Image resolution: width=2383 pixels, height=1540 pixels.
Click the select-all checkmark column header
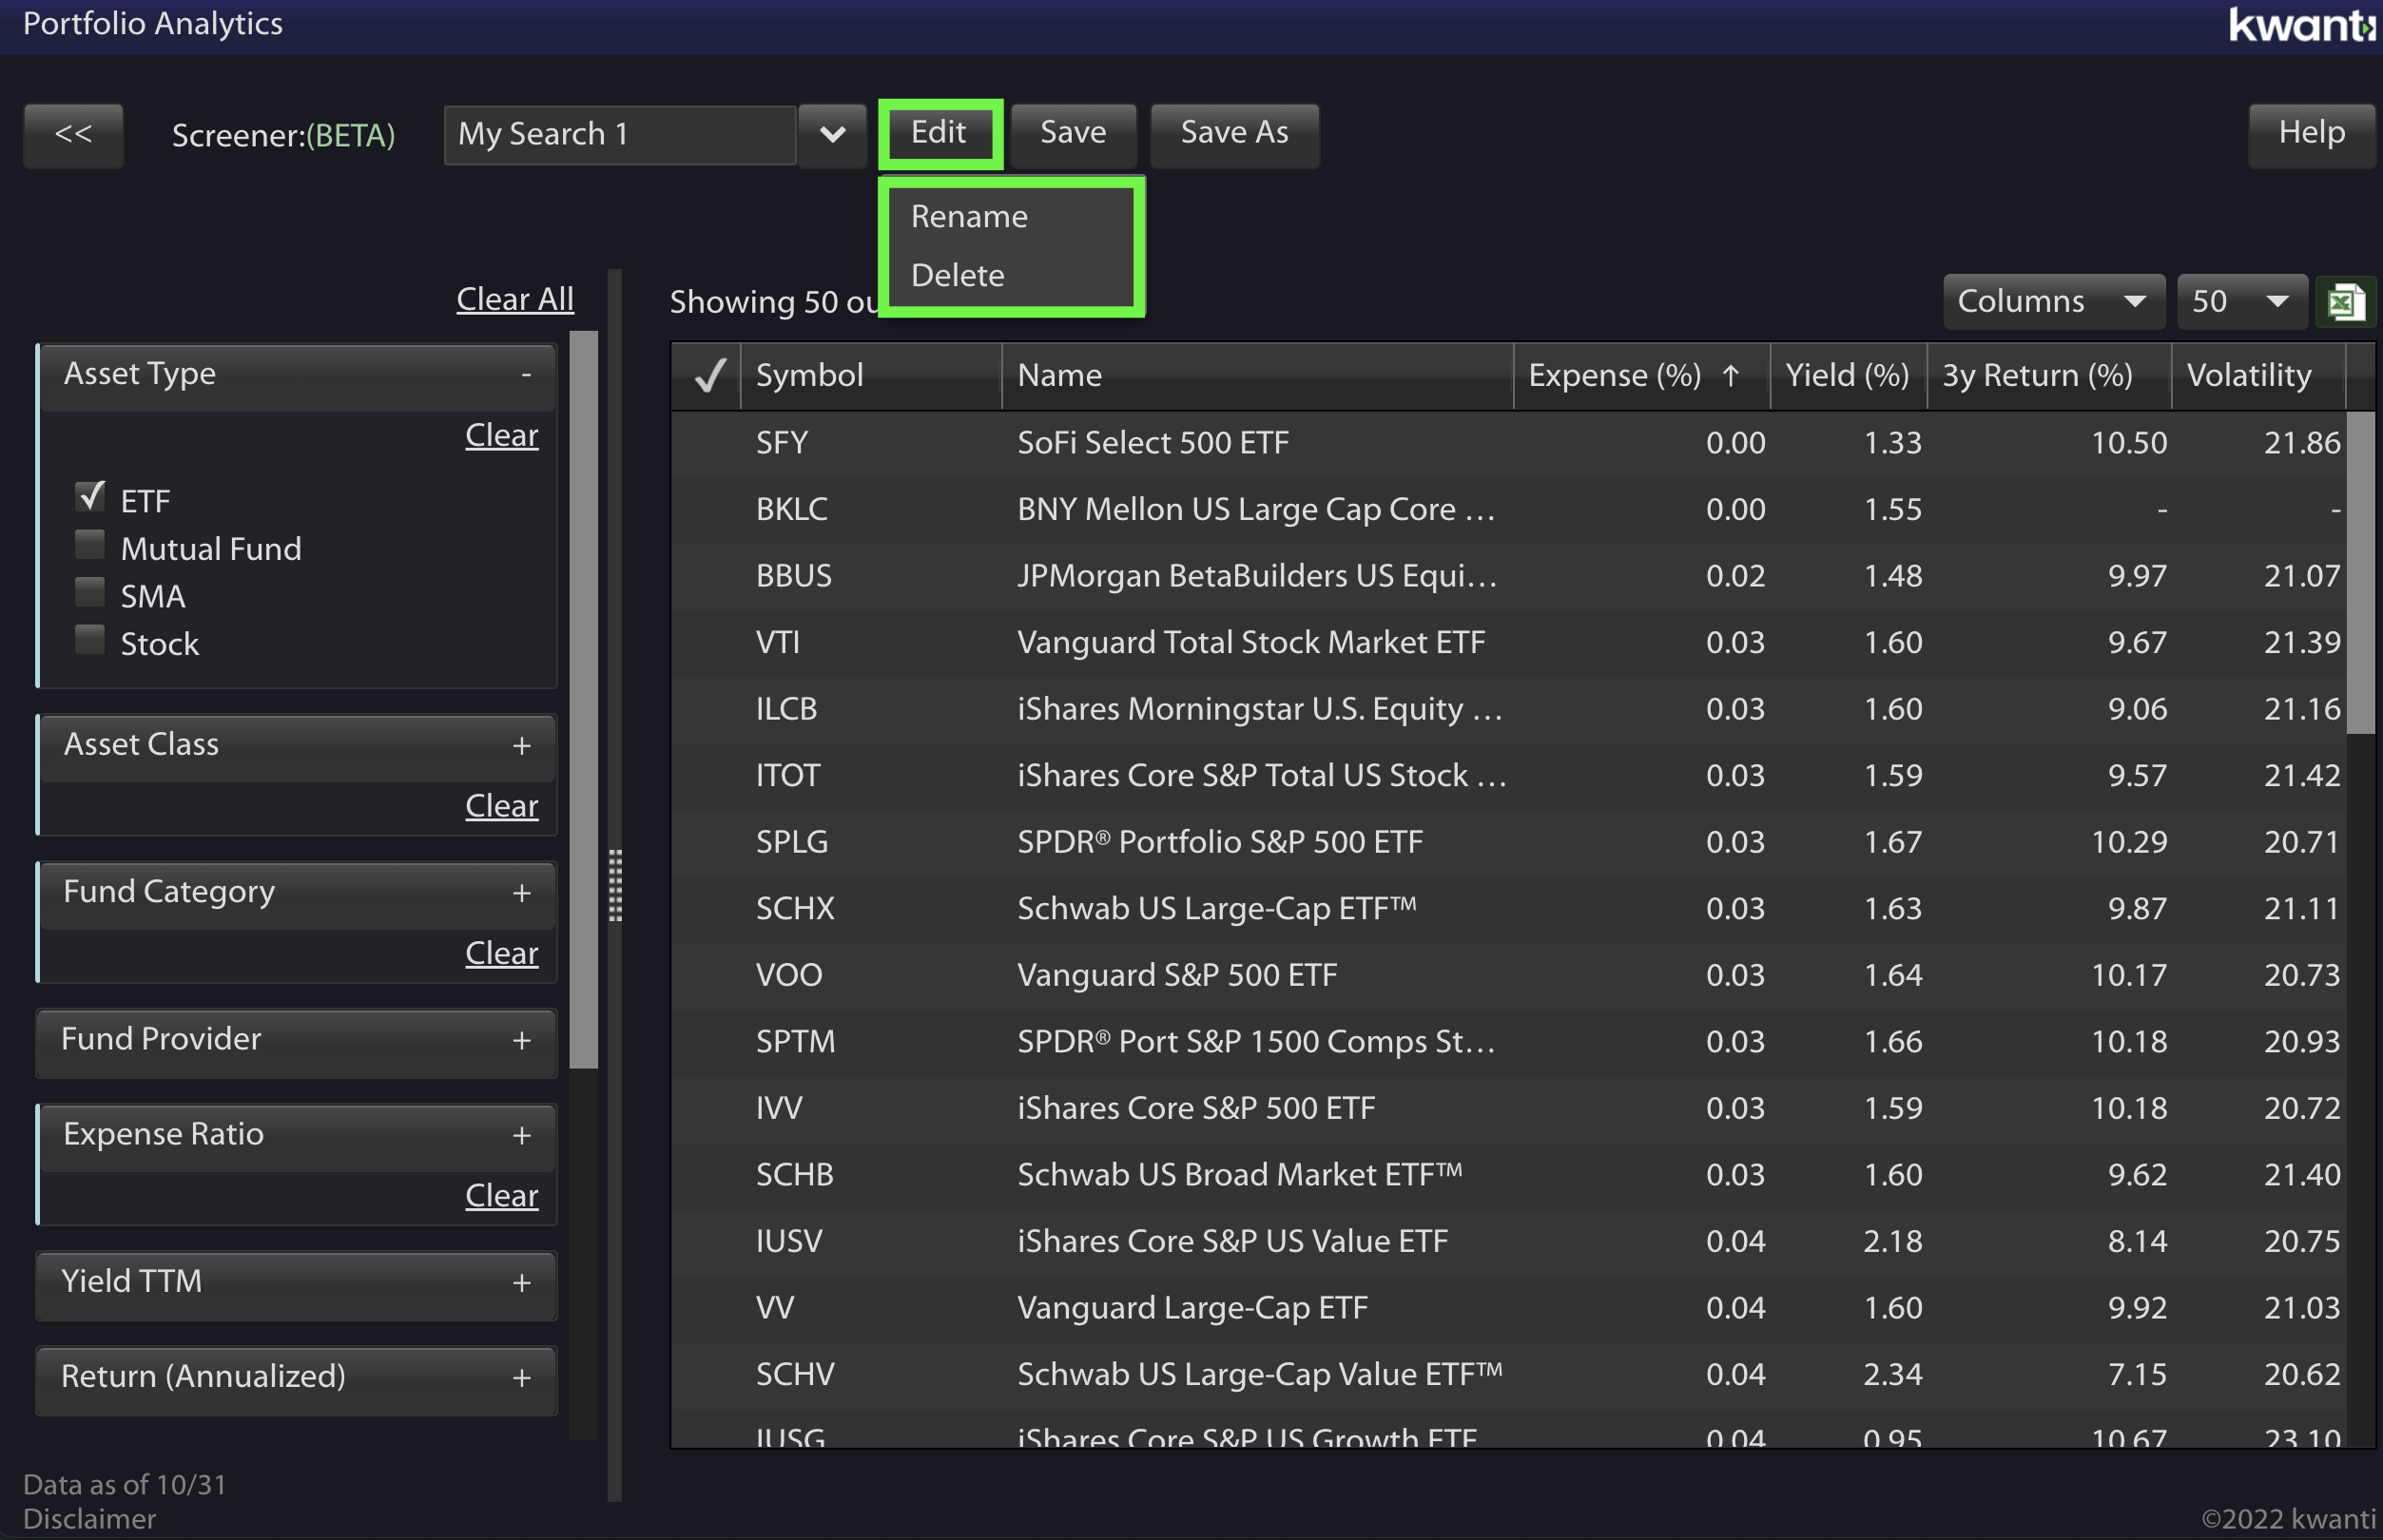pyautogui.click(x=709, y=375)
